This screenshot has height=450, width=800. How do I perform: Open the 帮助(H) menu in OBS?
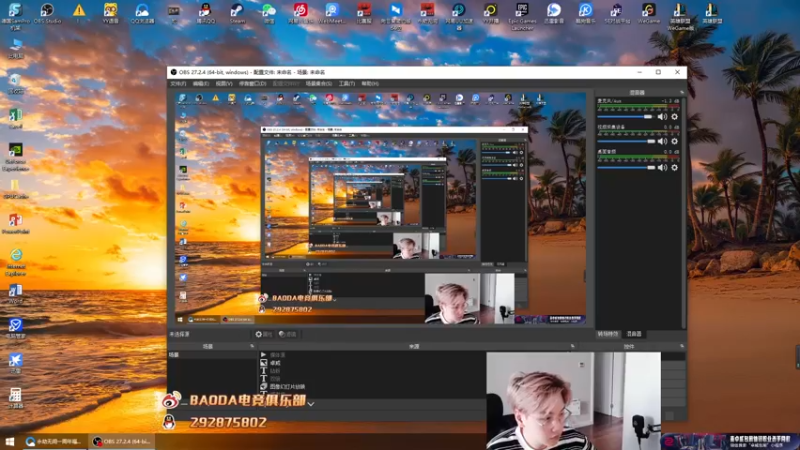pyautogui.click(x=370, y=84)
